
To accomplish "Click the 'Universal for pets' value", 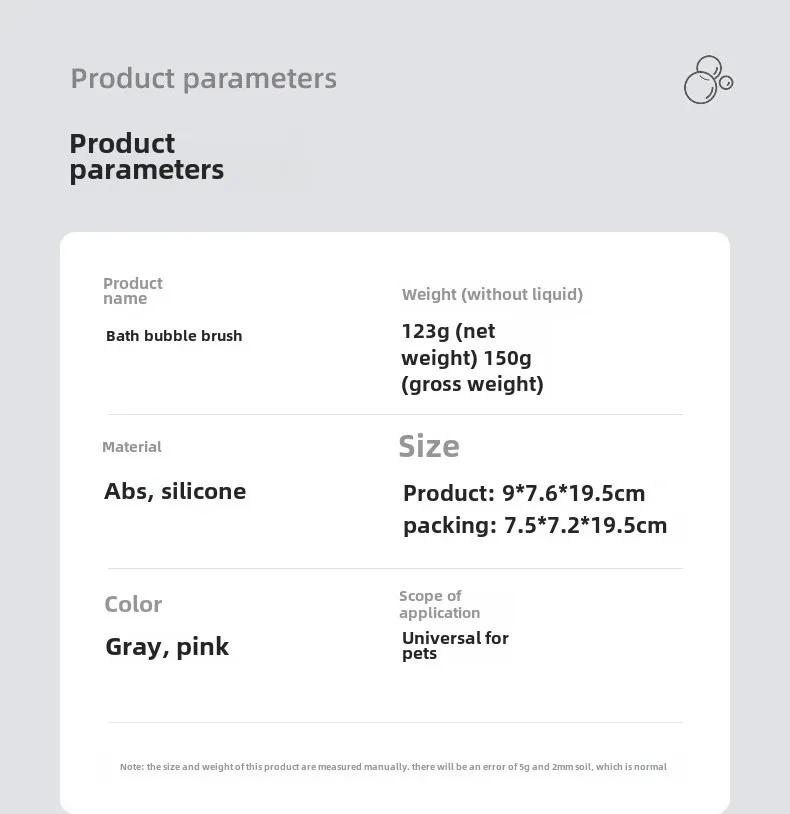I will (455, 645).
